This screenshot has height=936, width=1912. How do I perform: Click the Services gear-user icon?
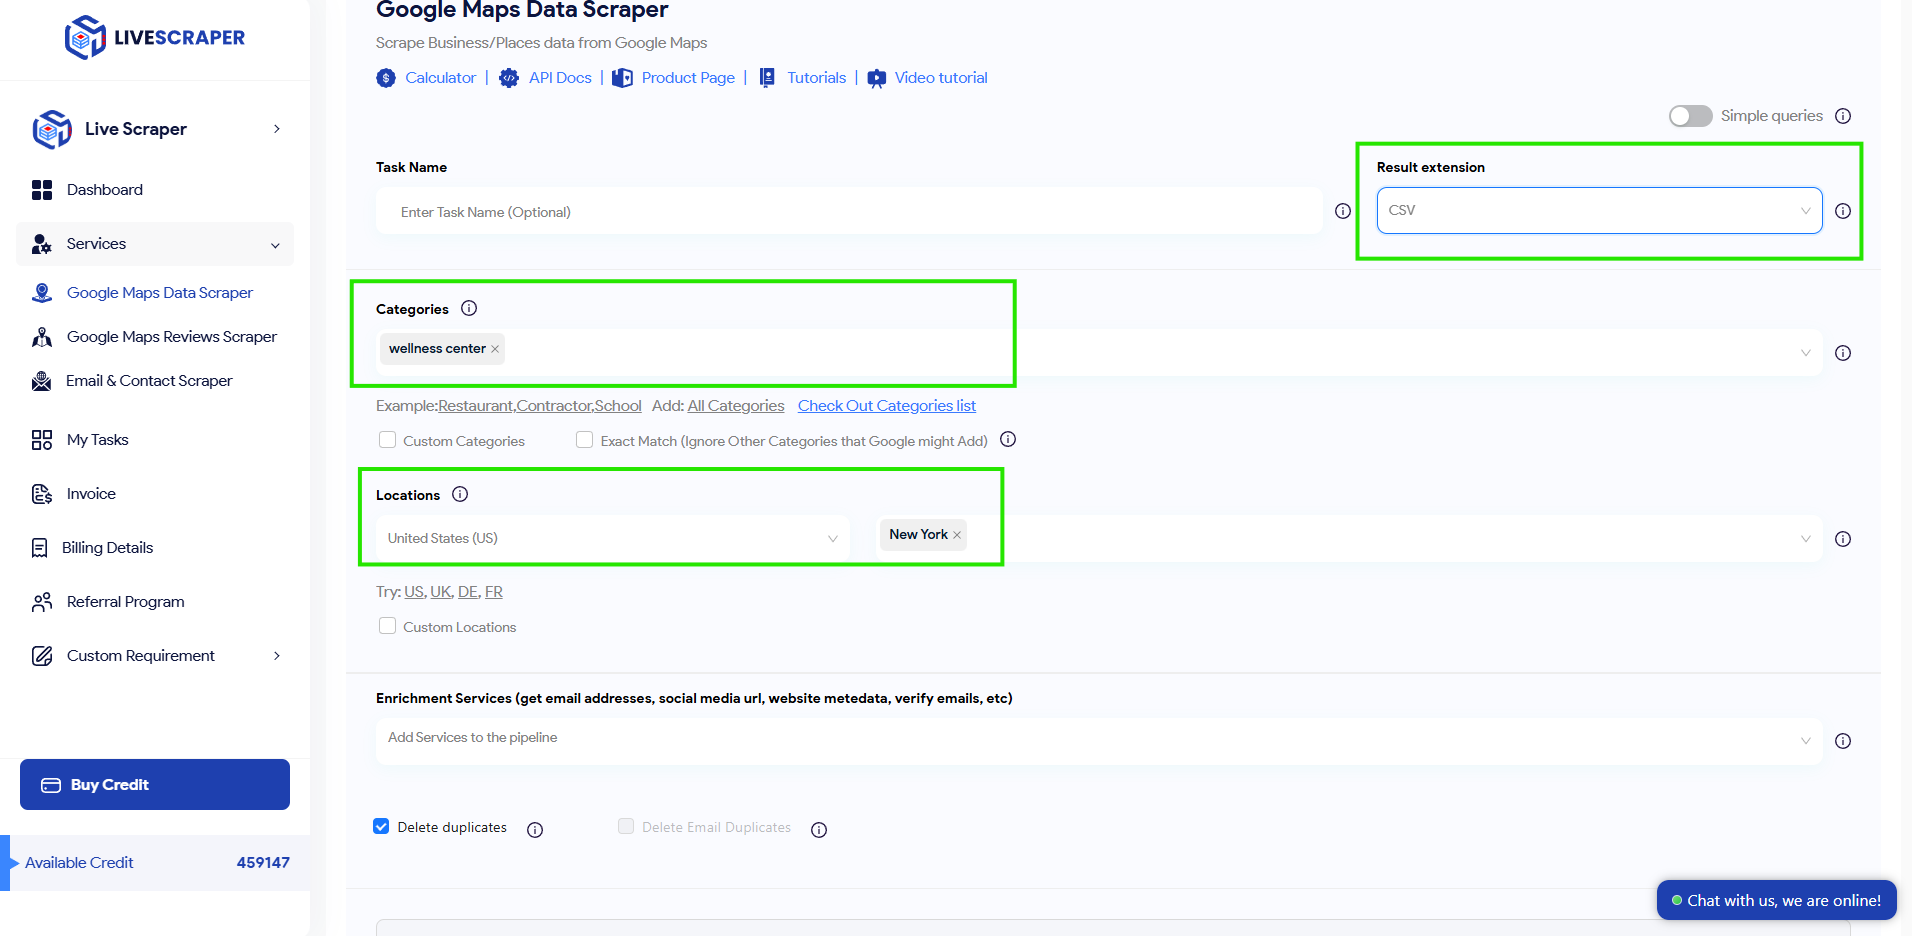click(x=42, y=244)
